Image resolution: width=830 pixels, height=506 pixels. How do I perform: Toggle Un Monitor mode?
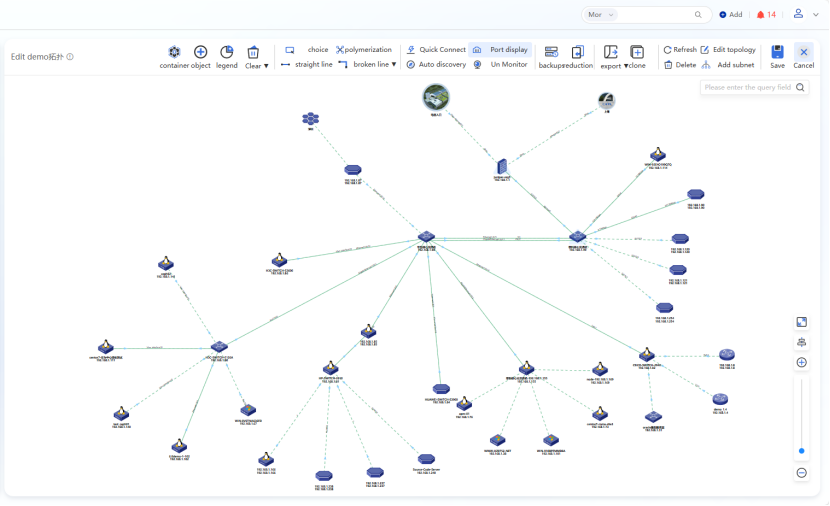tap(500, 65)
